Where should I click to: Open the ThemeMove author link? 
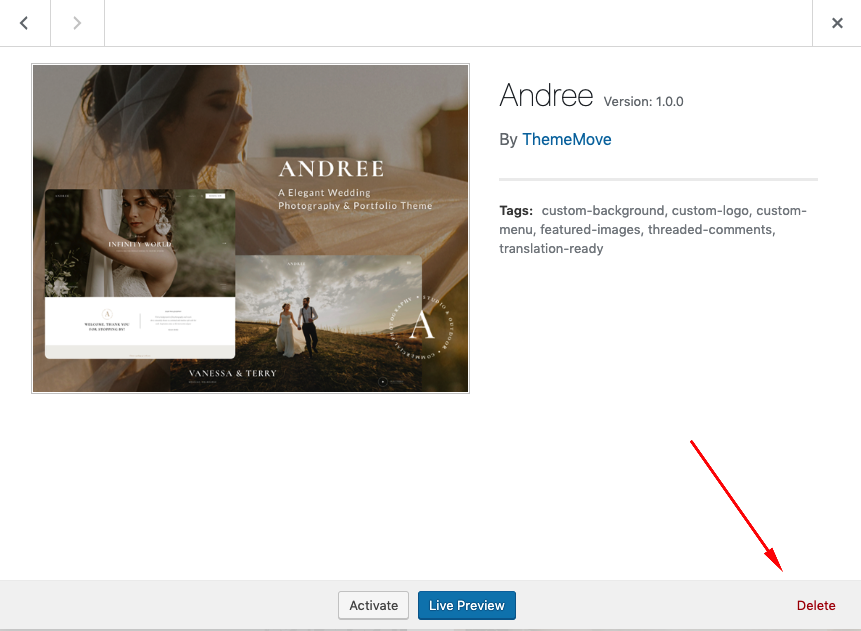click(566, 139)
